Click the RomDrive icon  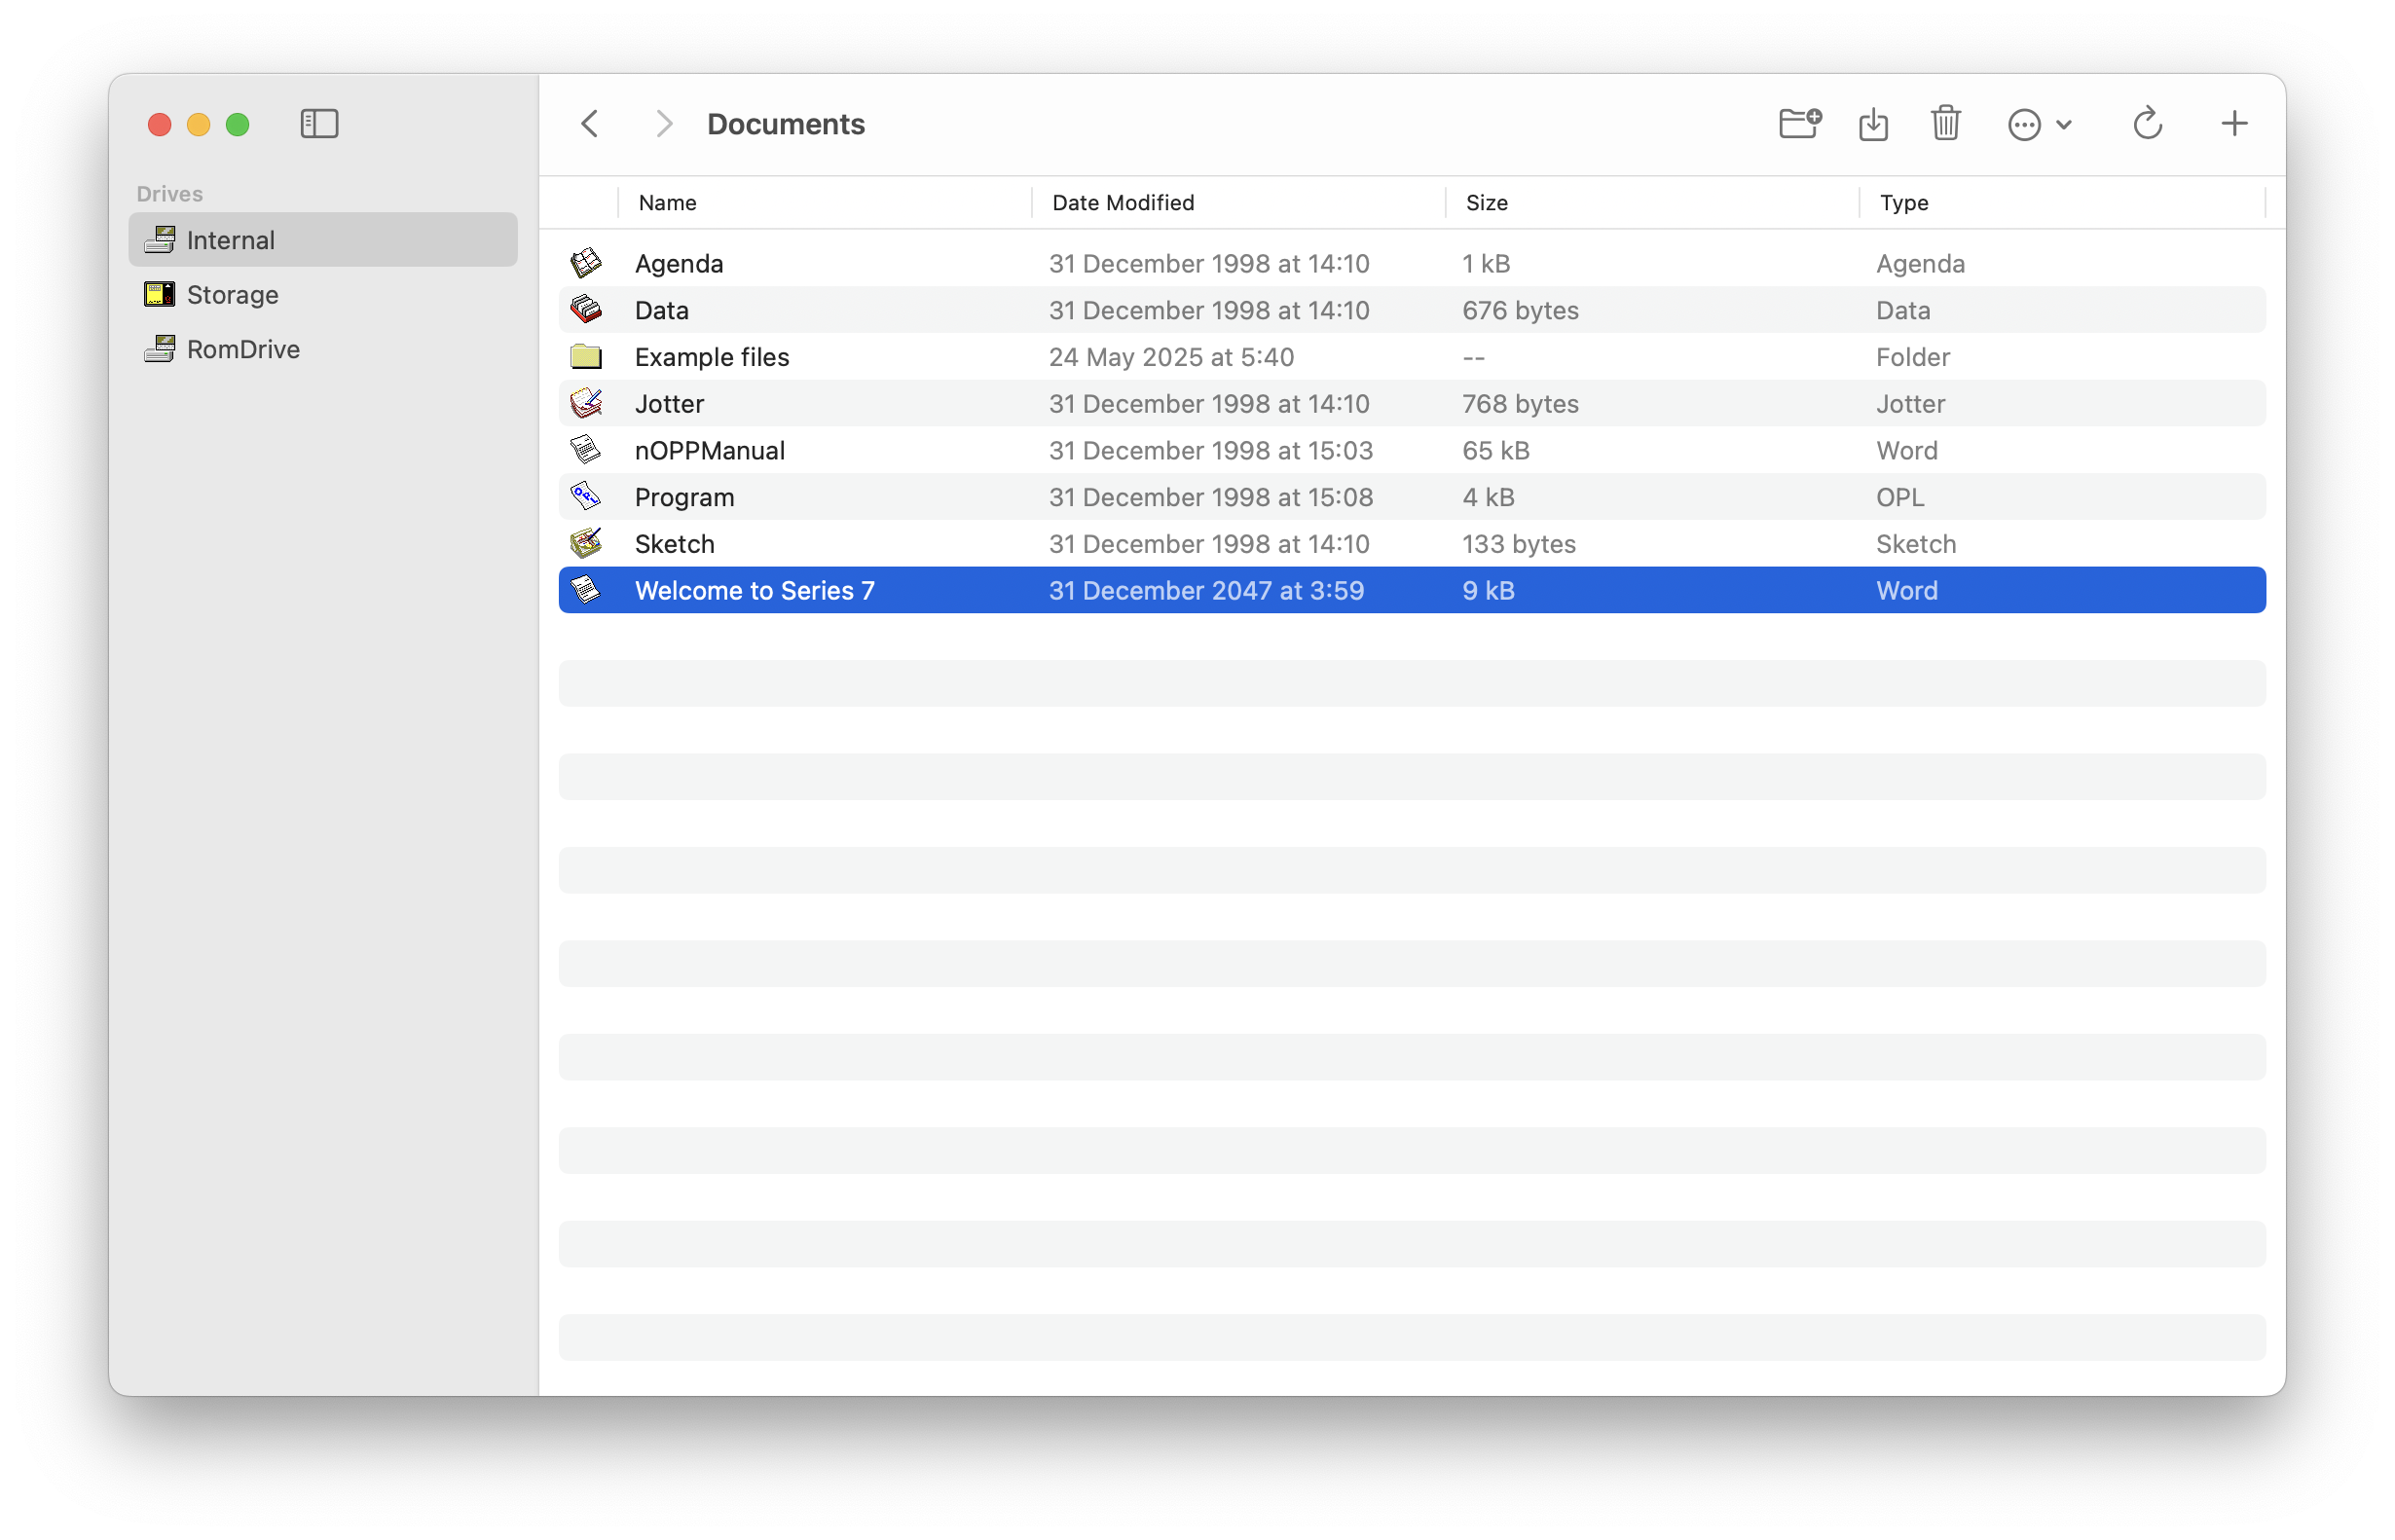point(160,349)
